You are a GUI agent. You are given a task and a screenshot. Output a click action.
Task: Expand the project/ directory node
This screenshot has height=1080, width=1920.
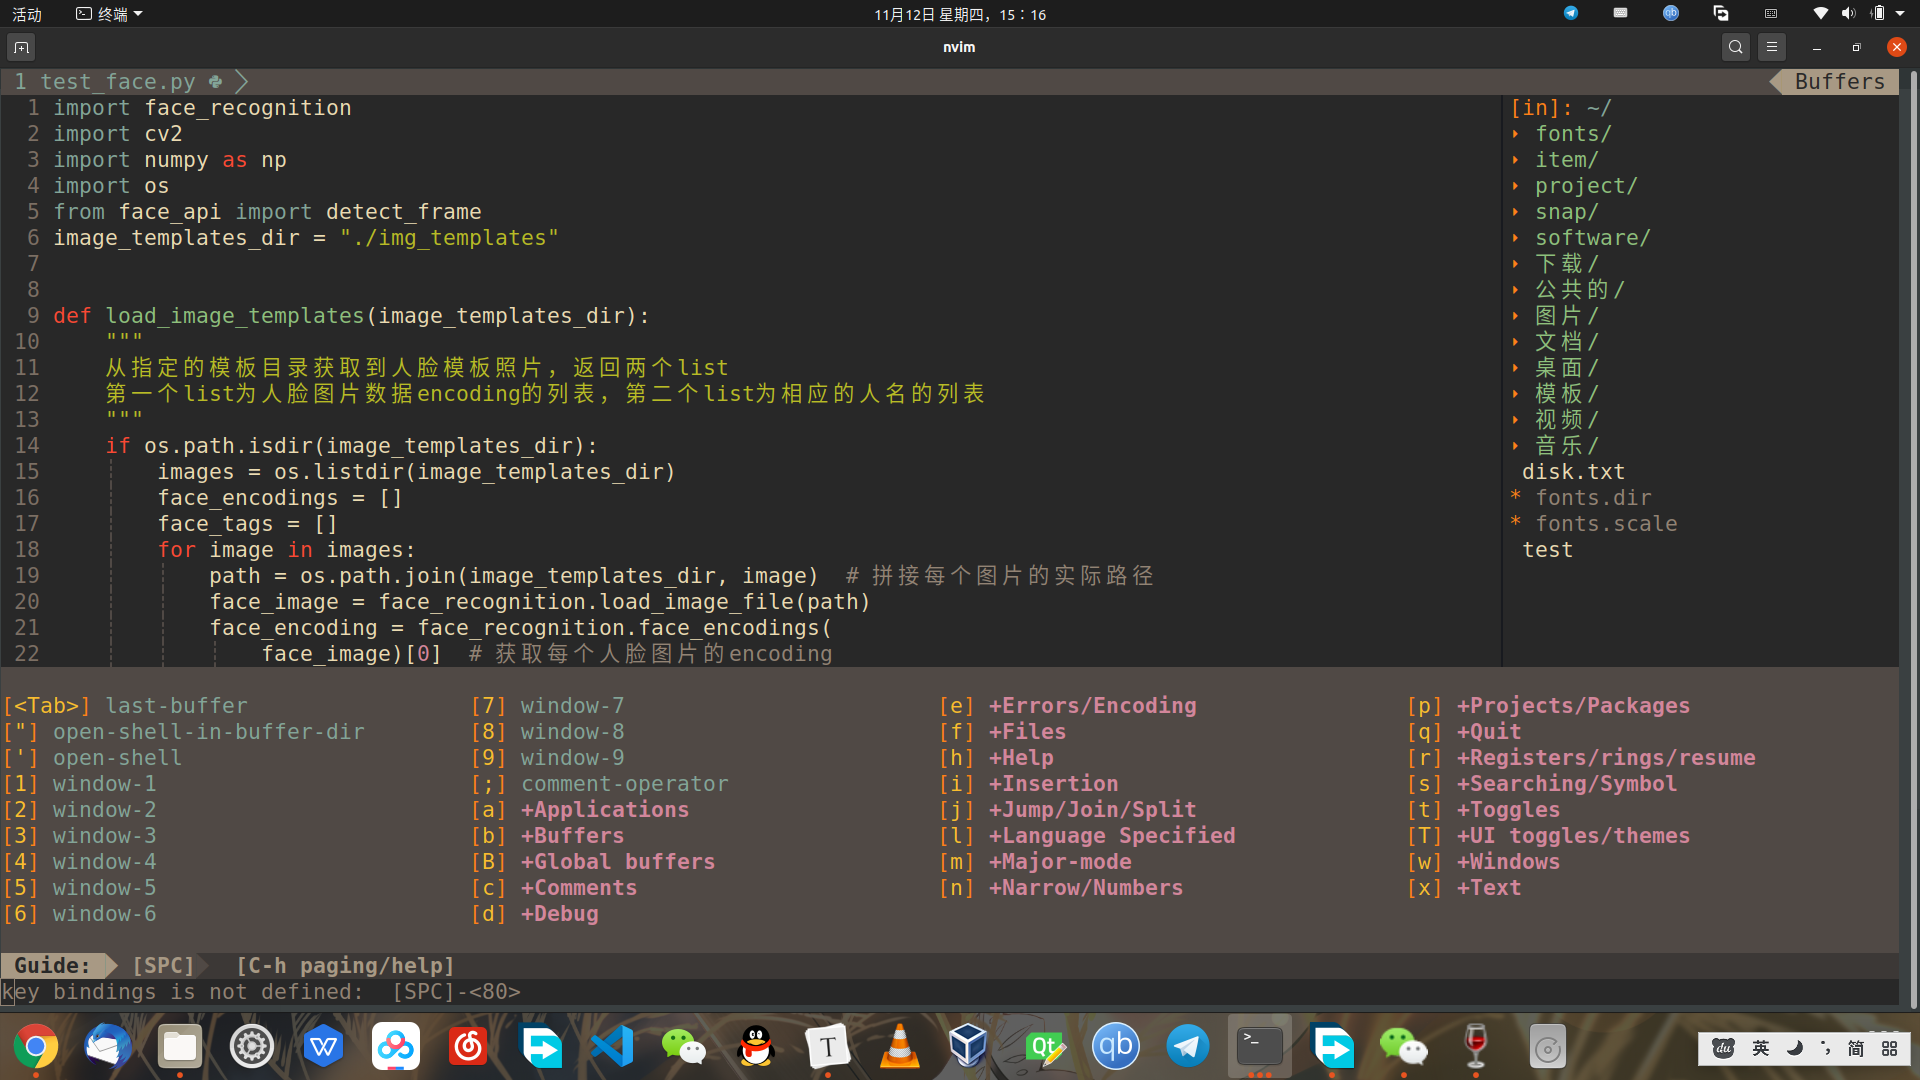[1585, 186]
